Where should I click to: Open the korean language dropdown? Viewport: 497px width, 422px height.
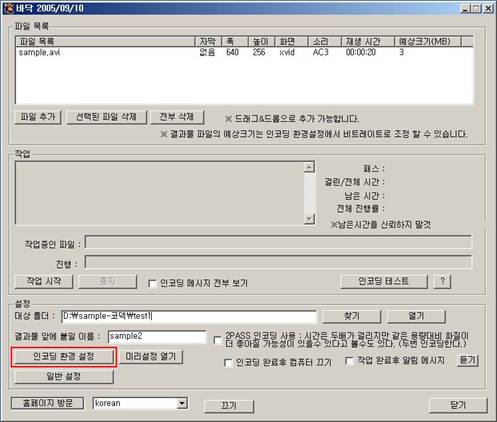182,404
